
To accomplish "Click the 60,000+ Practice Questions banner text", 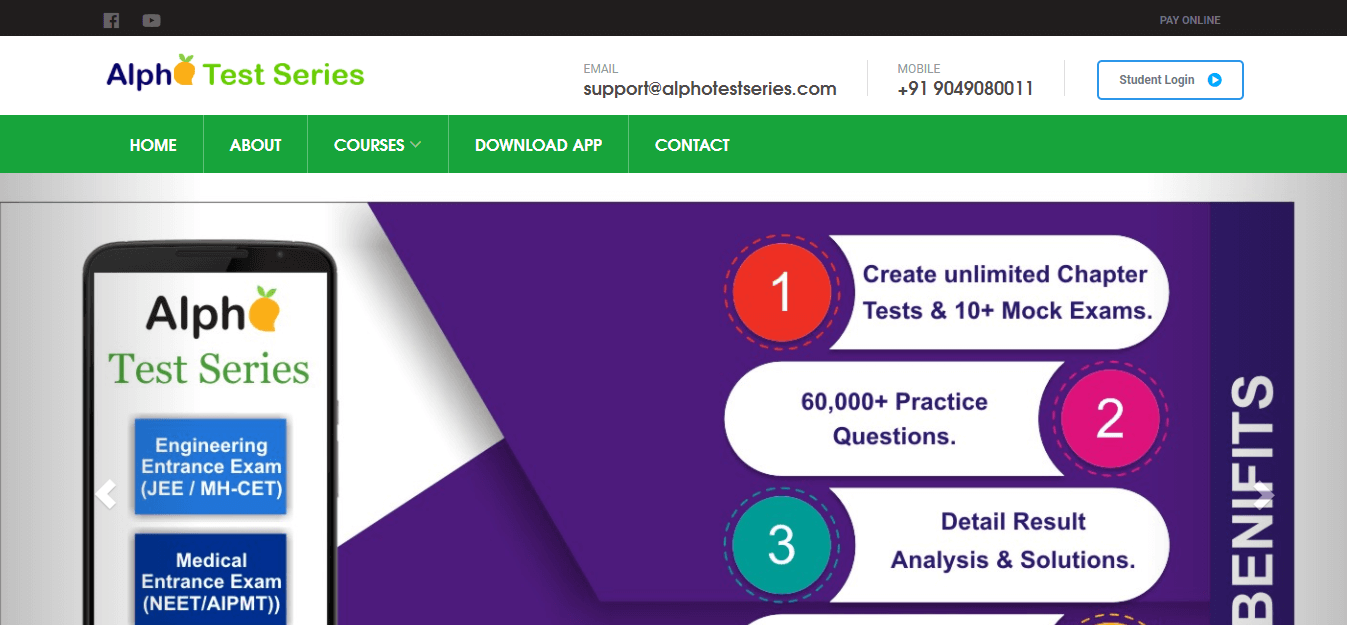I will click(x=893, y=419).
